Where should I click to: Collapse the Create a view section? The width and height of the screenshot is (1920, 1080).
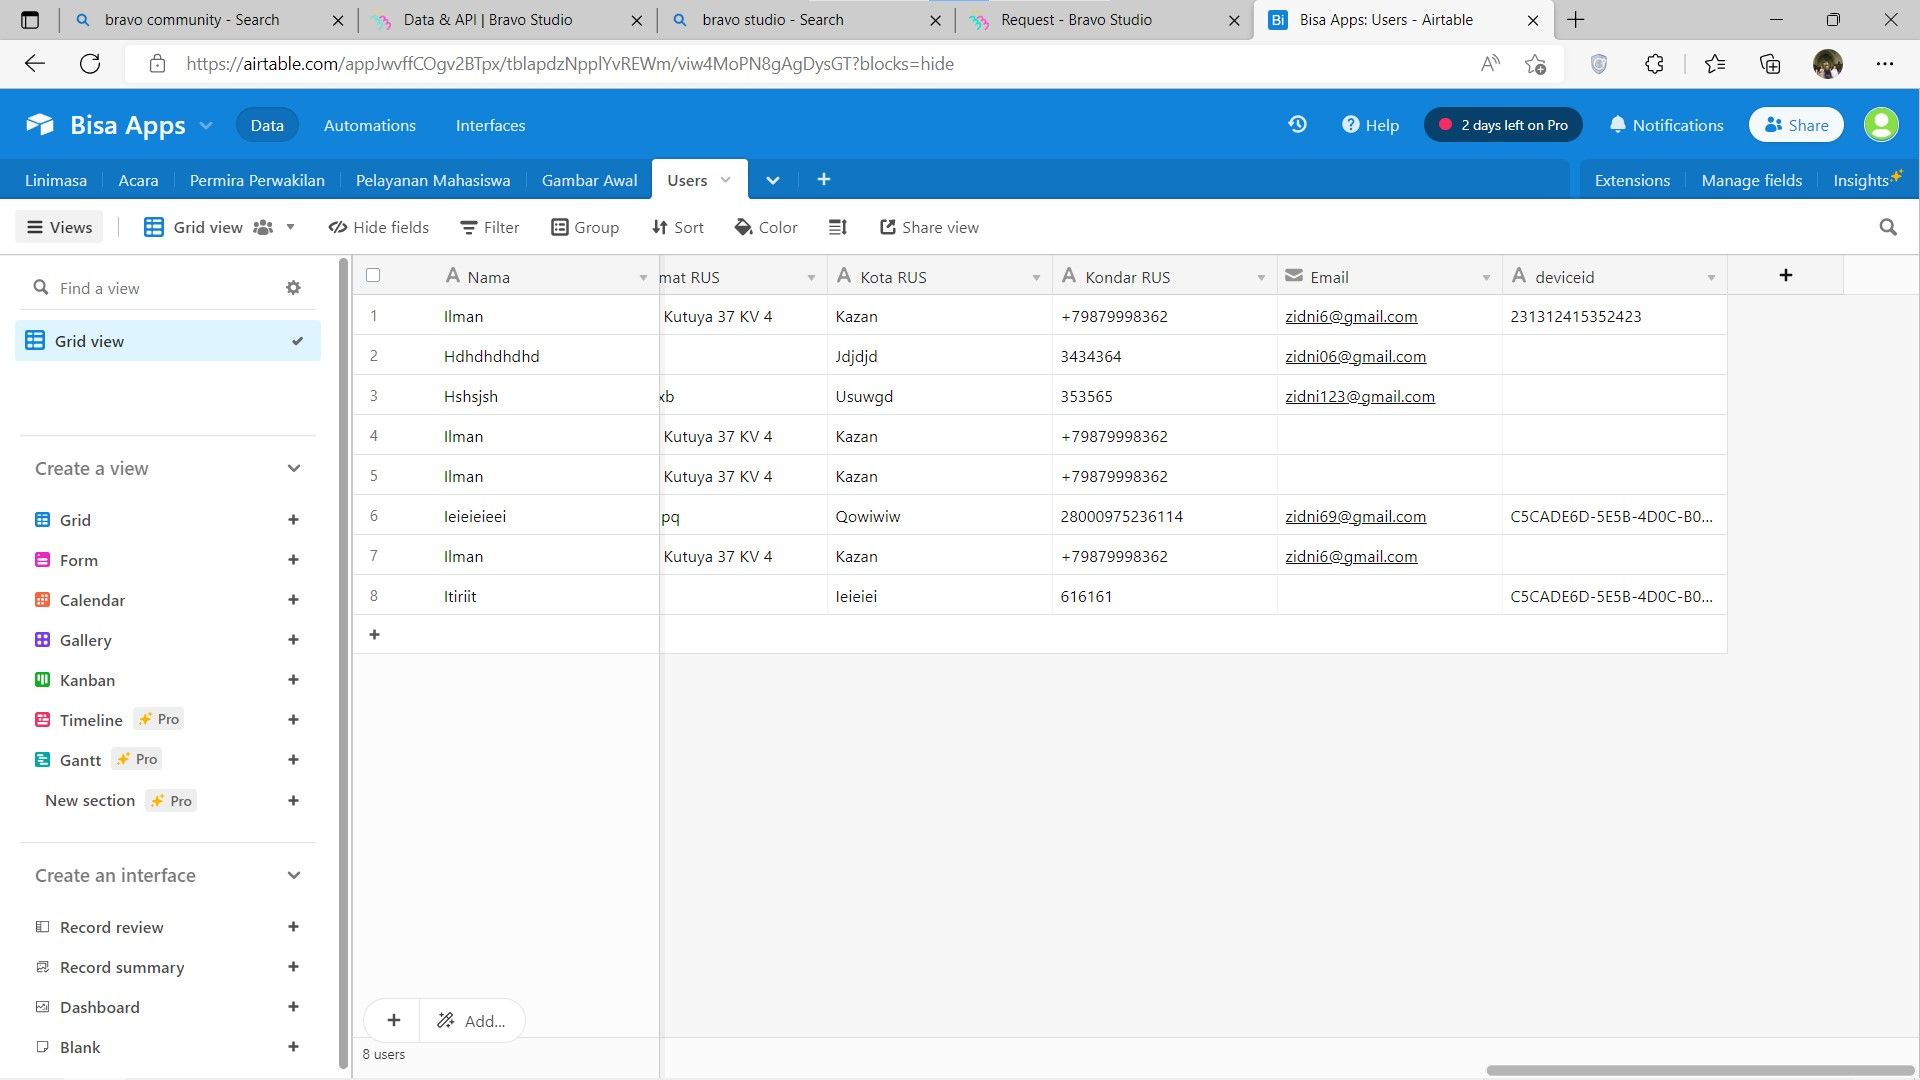tap(293, 468)
